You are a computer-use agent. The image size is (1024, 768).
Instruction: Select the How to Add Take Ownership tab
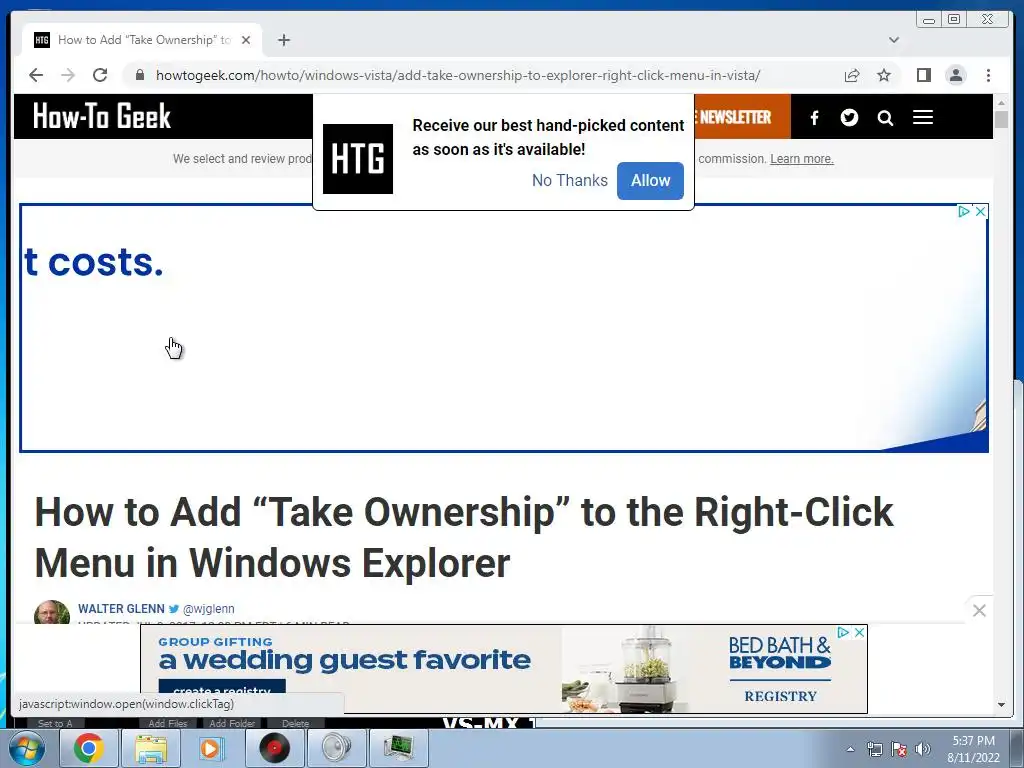[142, 40]
